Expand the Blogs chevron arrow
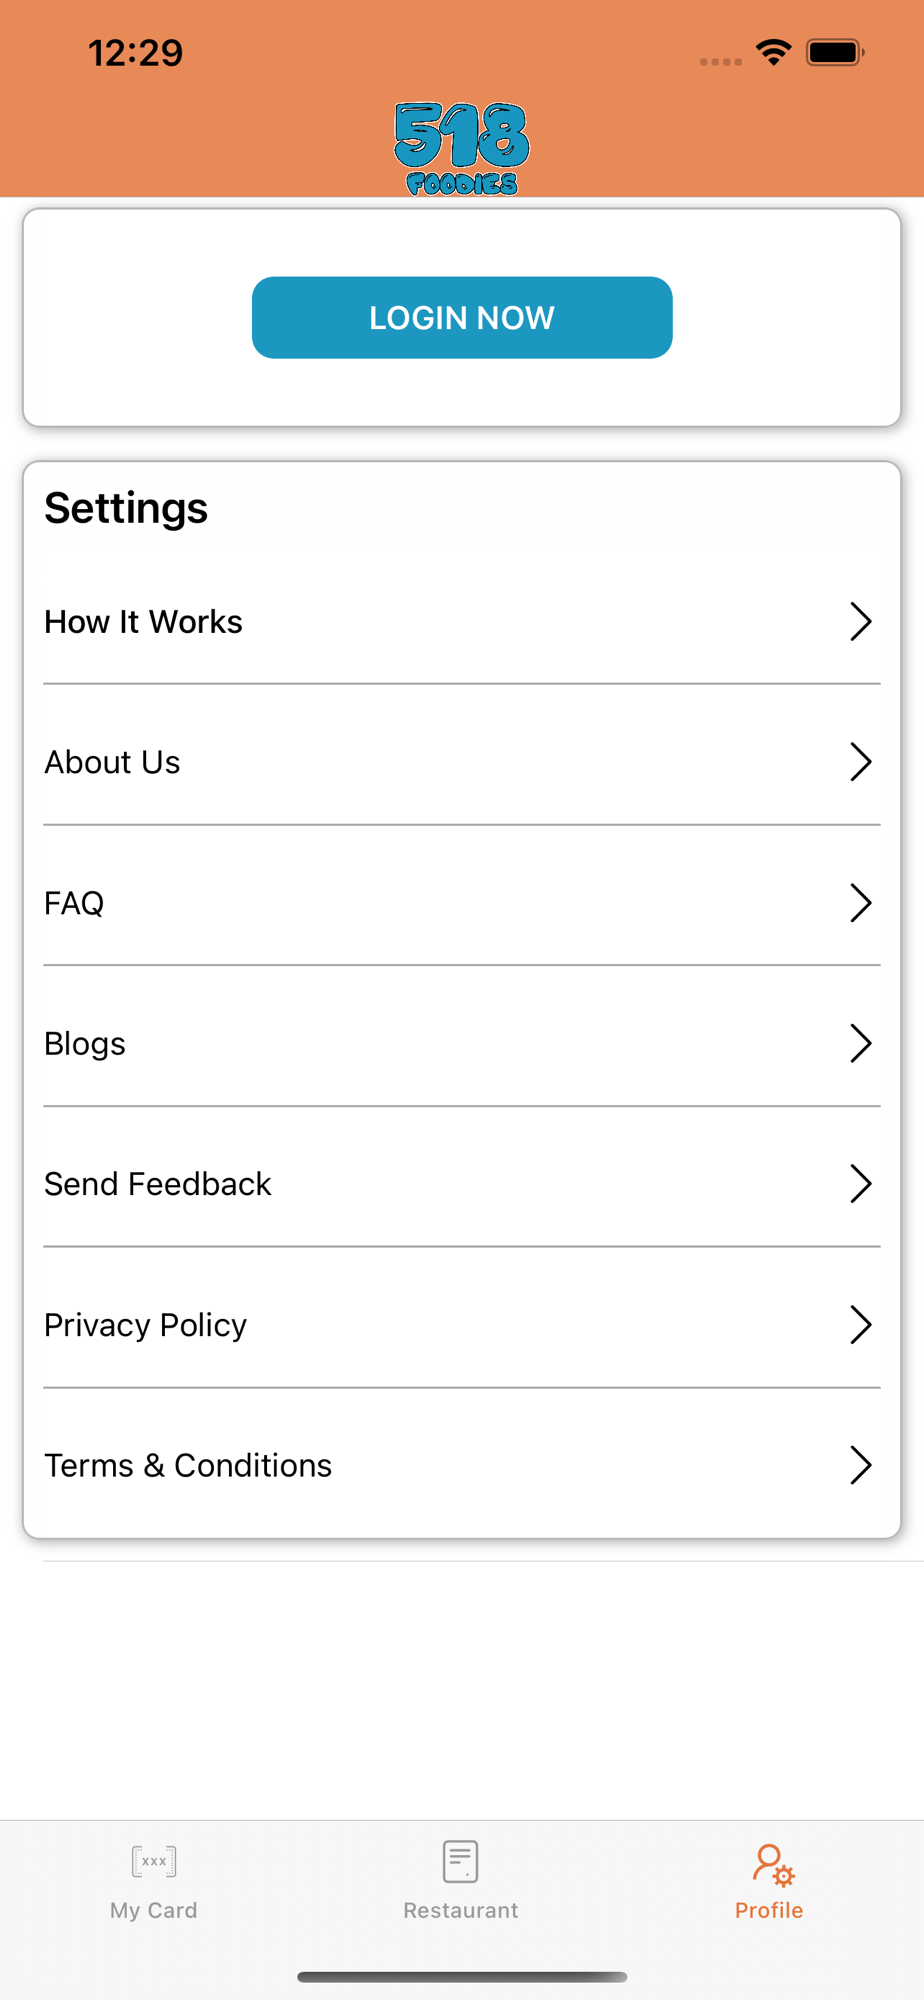Screen dimensions: 924x2000 click(x=861, y=1043)
